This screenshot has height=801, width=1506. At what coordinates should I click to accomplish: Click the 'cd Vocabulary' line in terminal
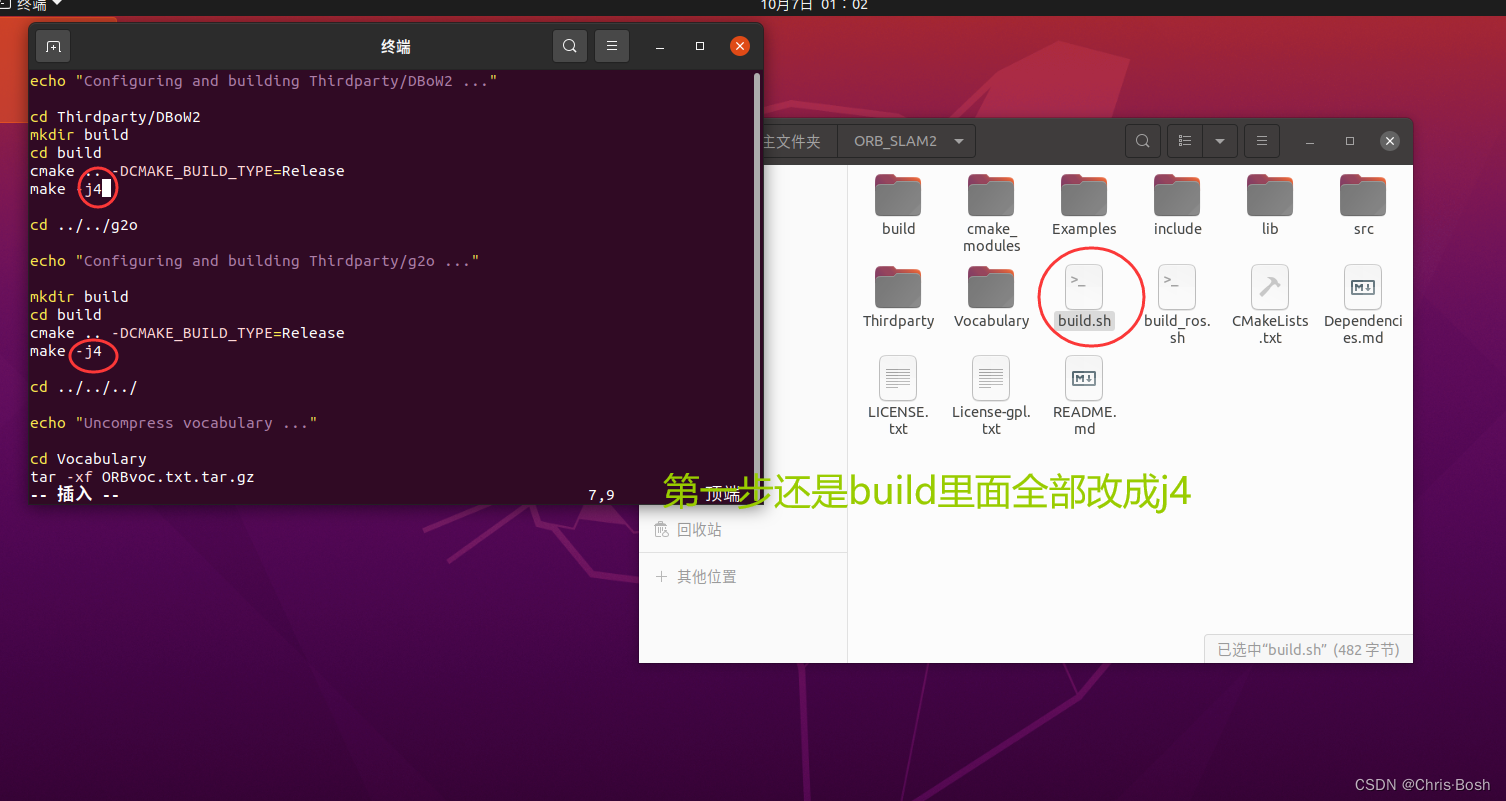click(88, 459)
